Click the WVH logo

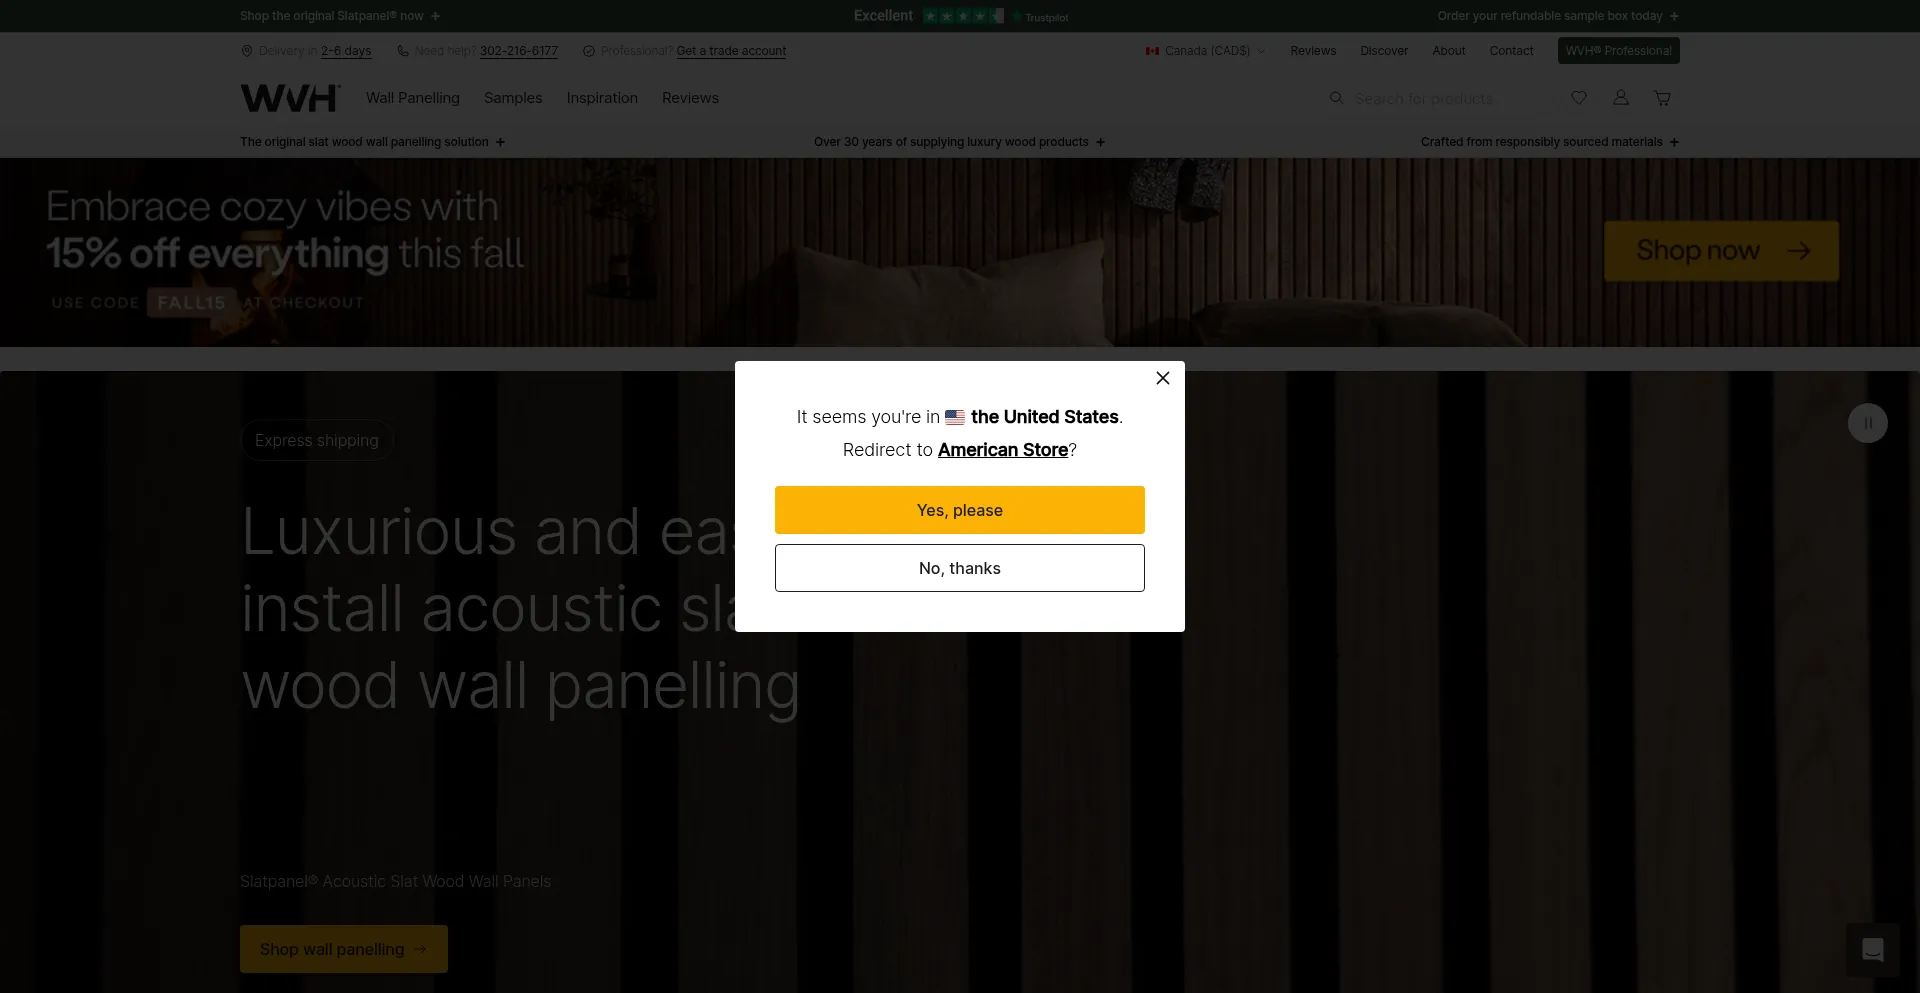(290, 98)
